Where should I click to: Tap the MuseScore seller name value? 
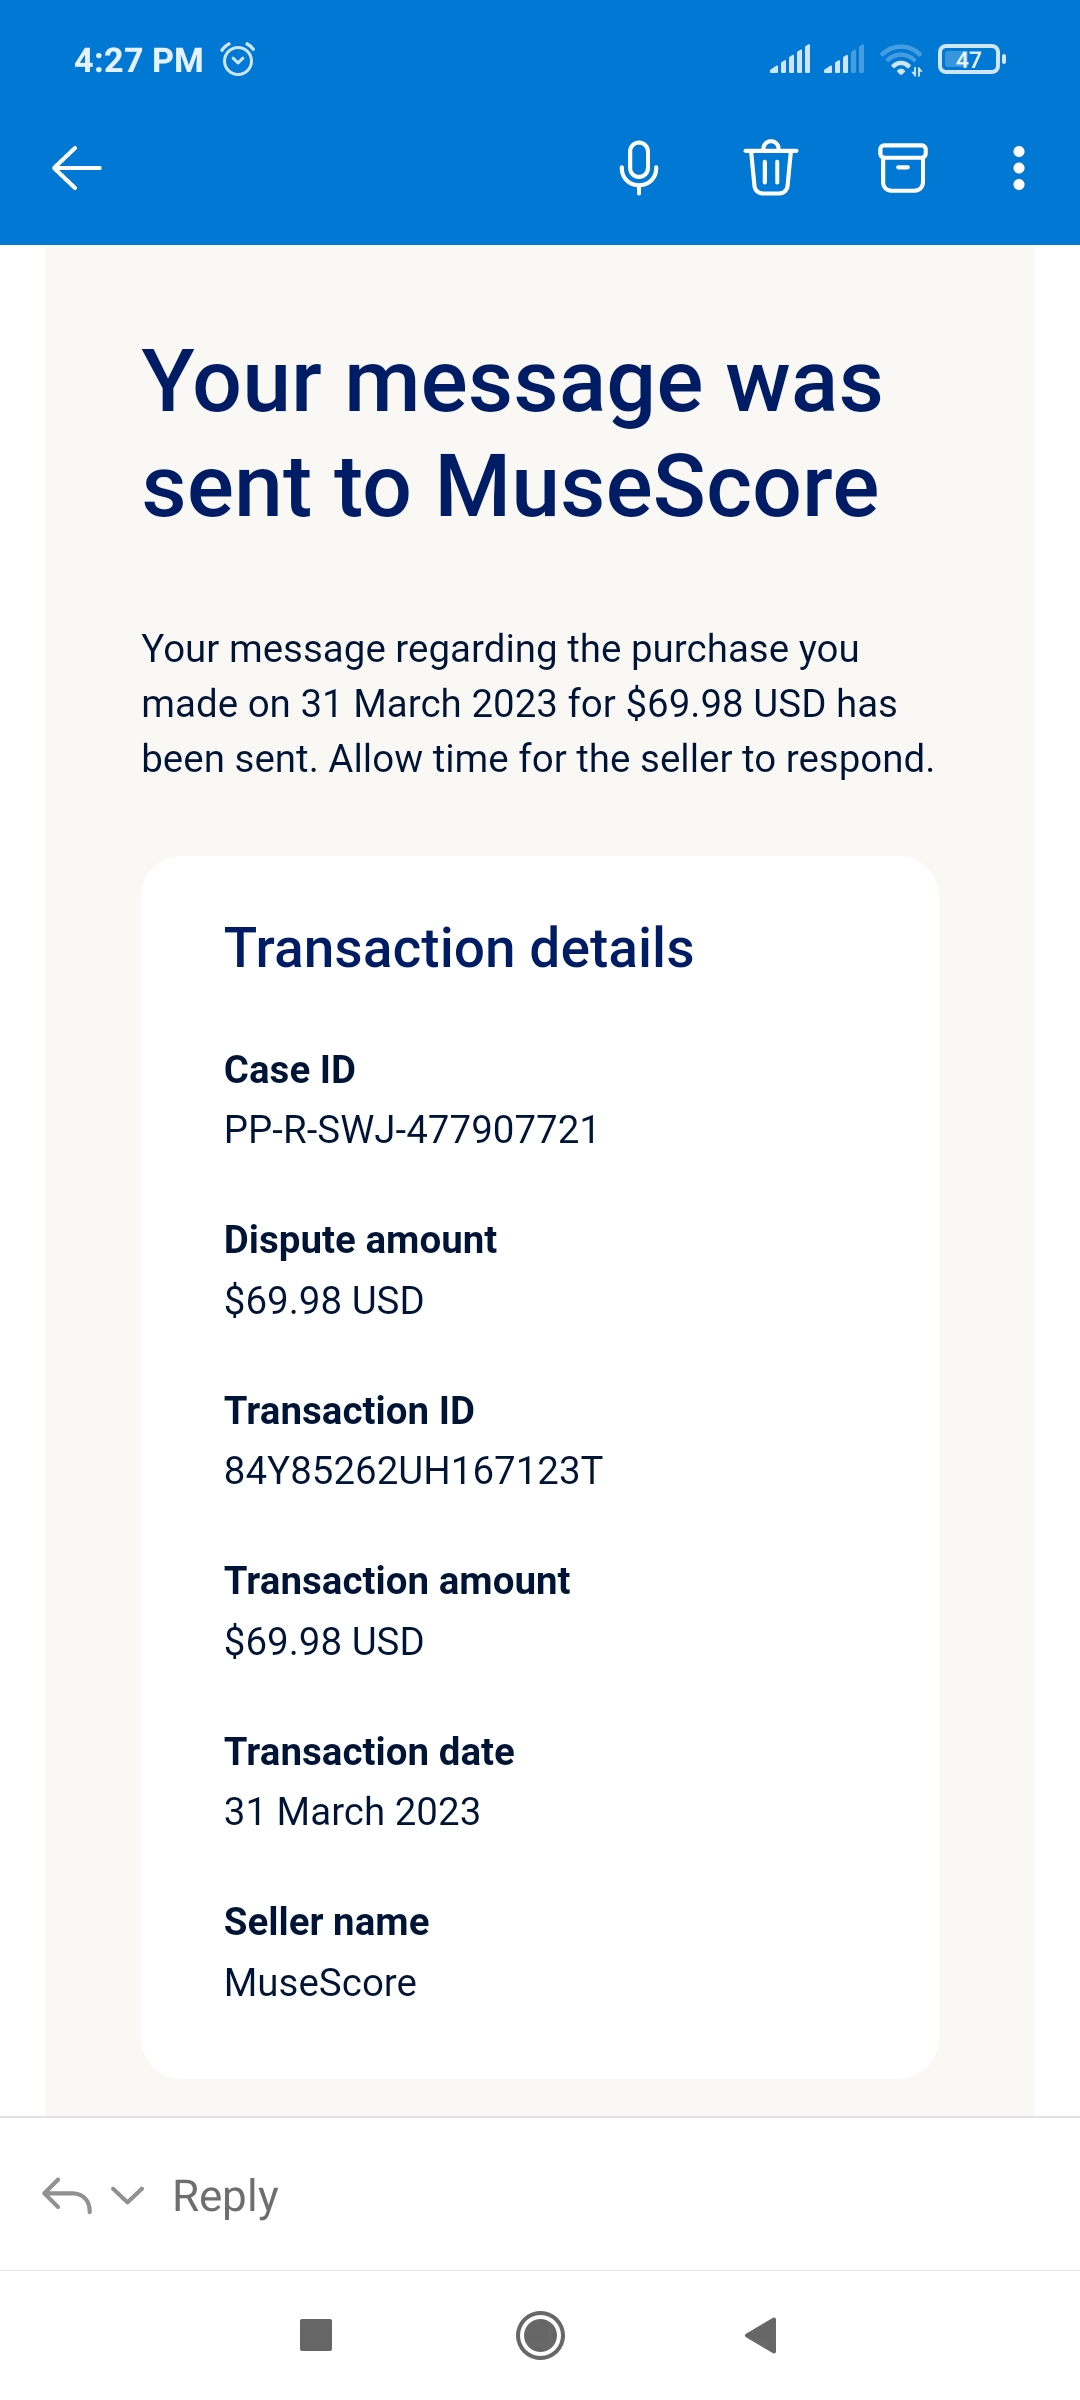[x=320, y=1982]
